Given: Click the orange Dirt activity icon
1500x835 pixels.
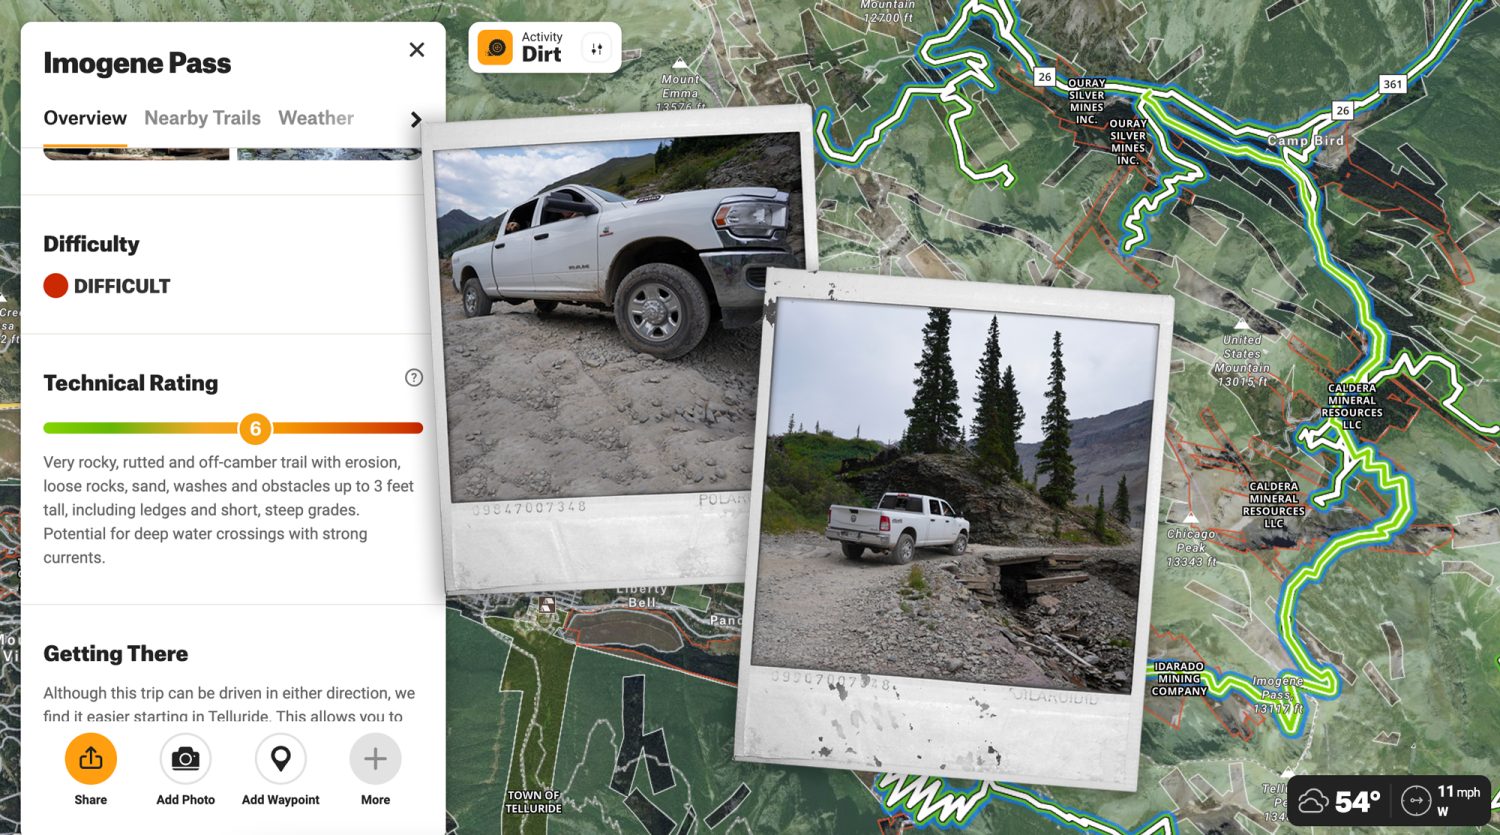Looking at the screenshot, I should pos(495,48).
